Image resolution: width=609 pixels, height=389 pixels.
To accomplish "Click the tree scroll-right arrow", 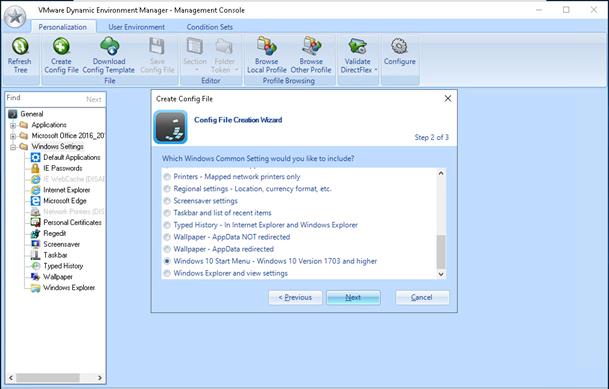I will pos(100,378).
